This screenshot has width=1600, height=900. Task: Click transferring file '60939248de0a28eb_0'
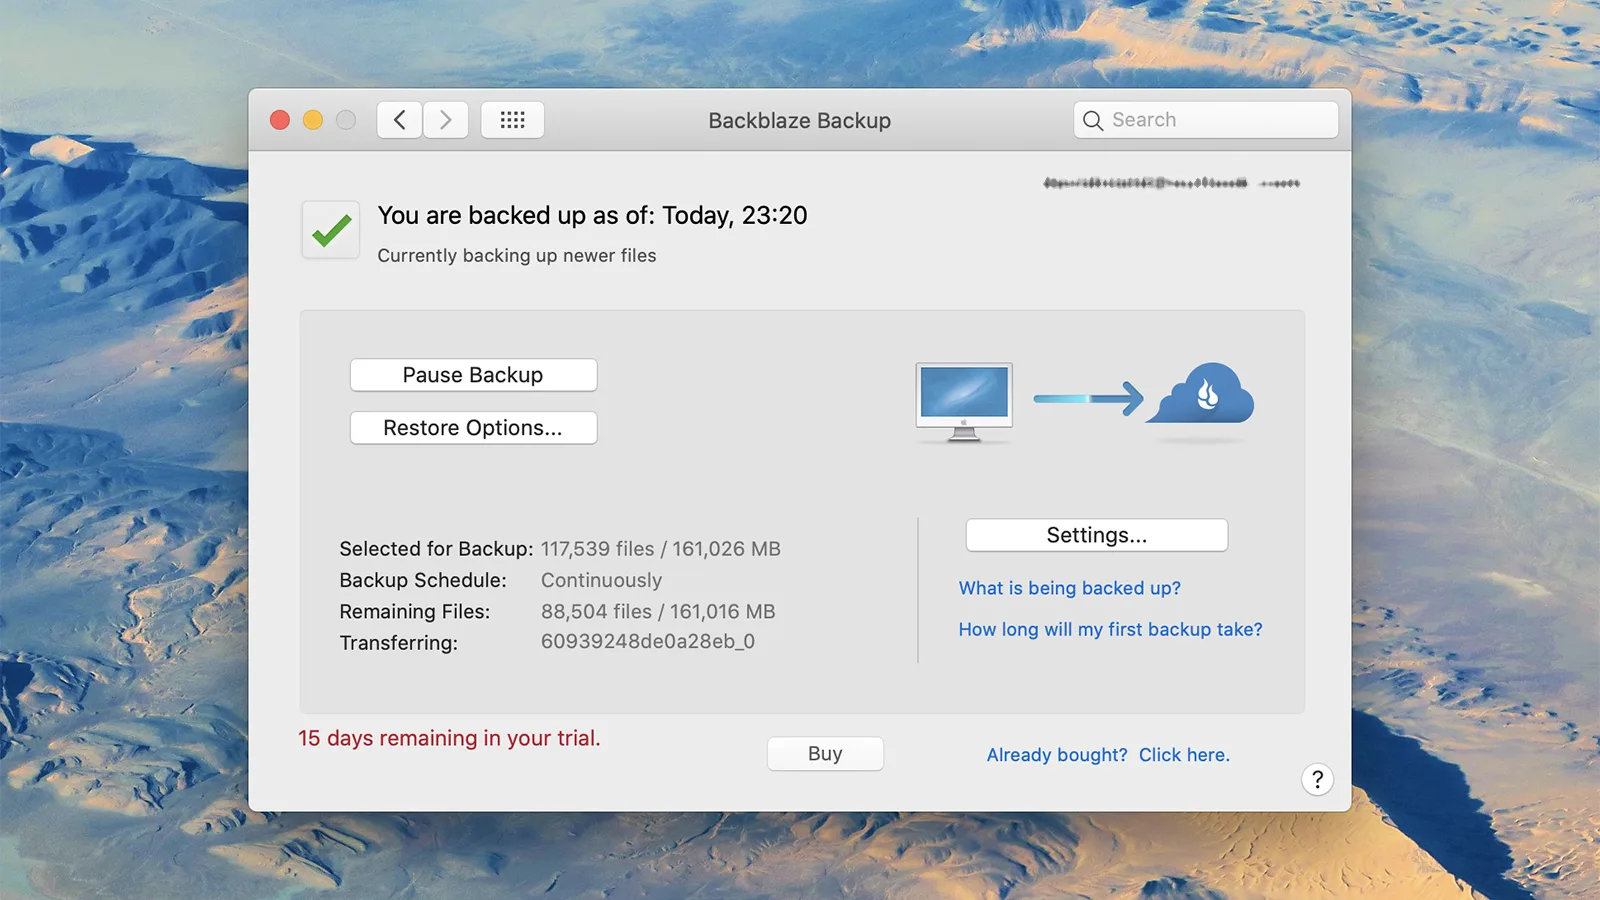click(x=648, y=642)
